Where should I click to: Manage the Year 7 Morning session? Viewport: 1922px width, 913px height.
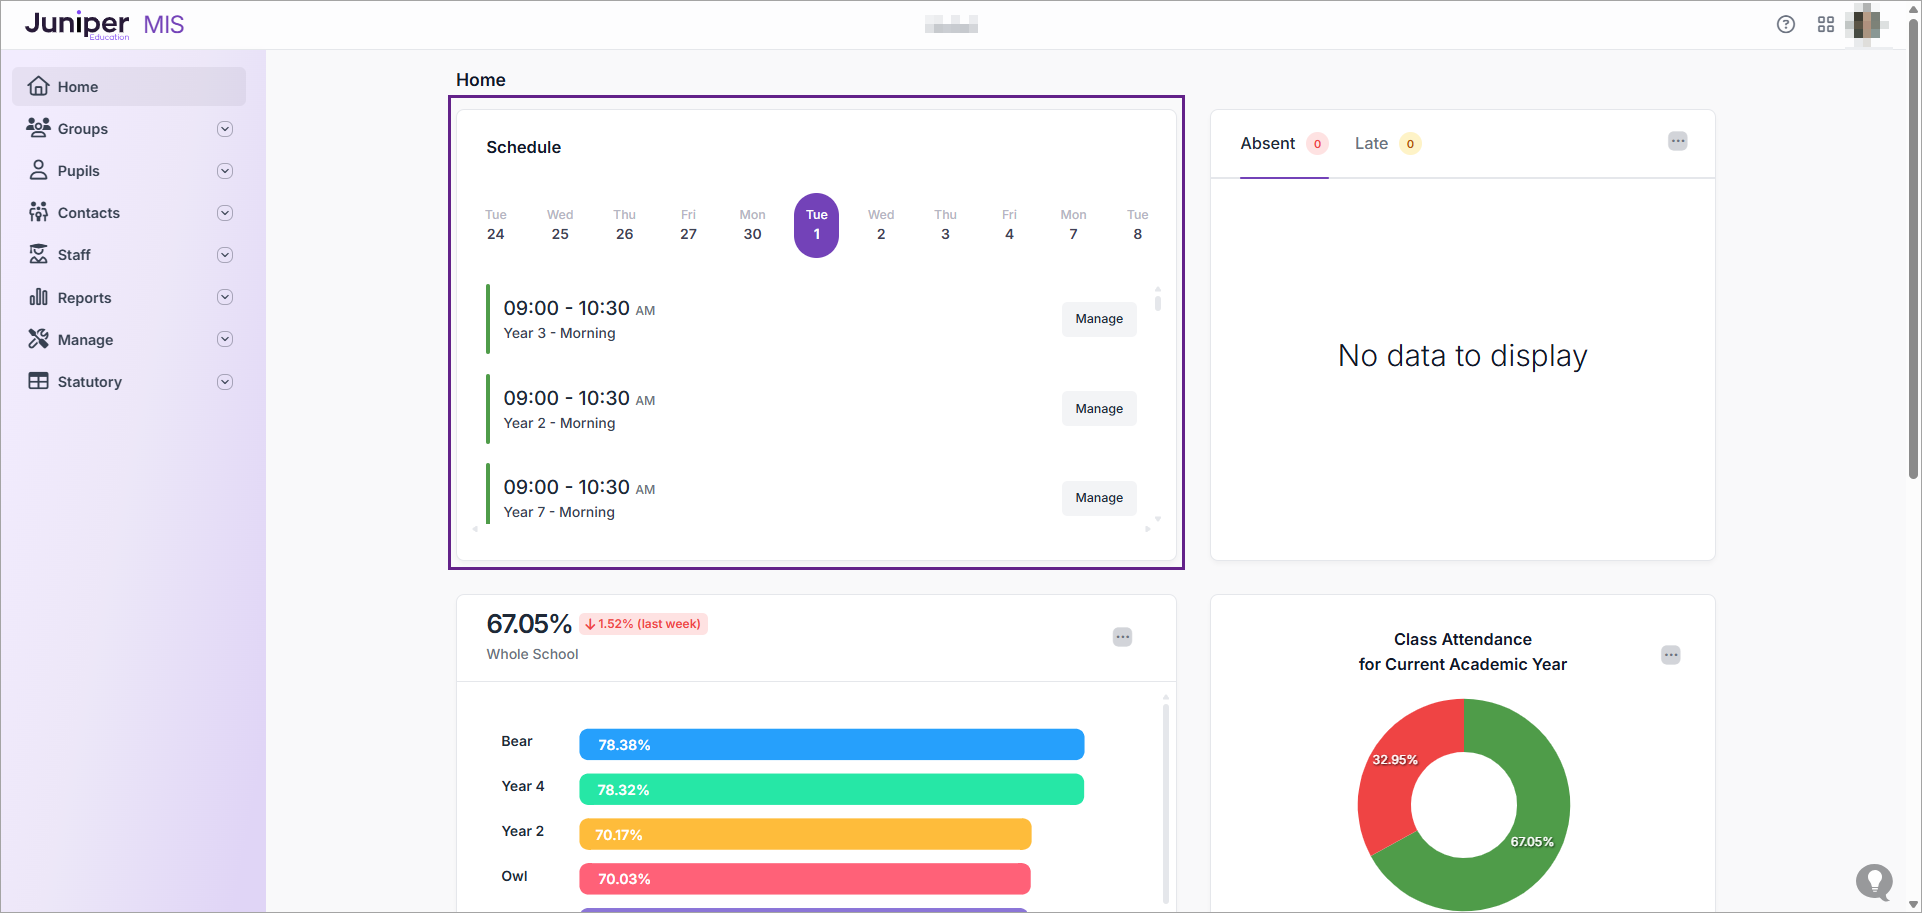[x=1098, y=497]
